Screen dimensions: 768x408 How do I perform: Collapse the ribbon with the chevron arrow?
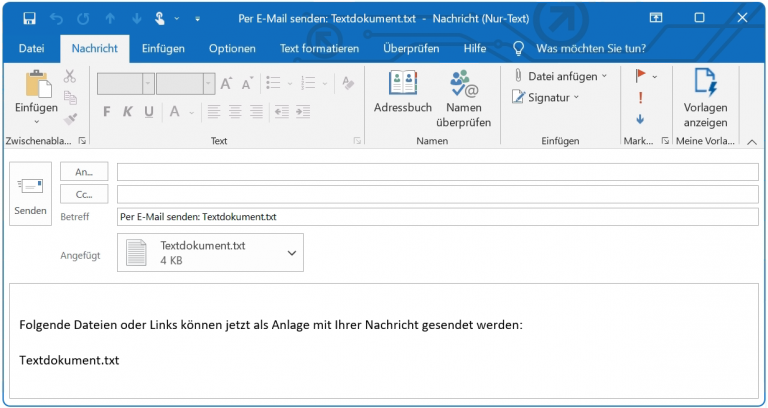pyautogui.click(x=752, y=142)
